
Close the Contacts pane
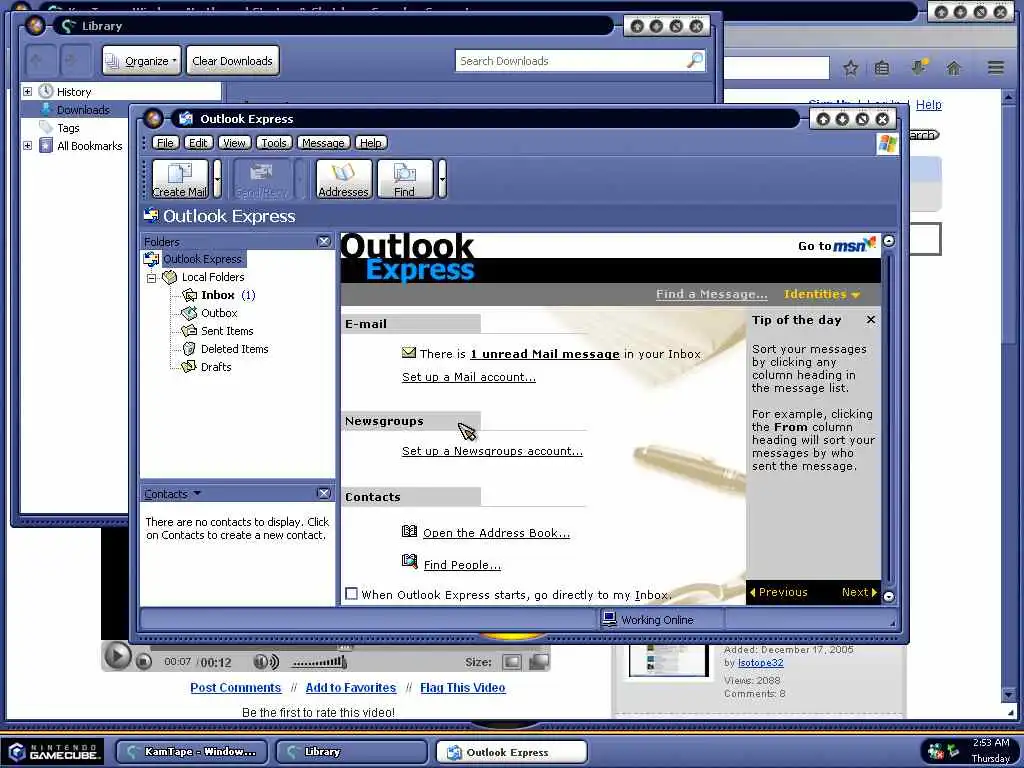(x=323, y=494)
